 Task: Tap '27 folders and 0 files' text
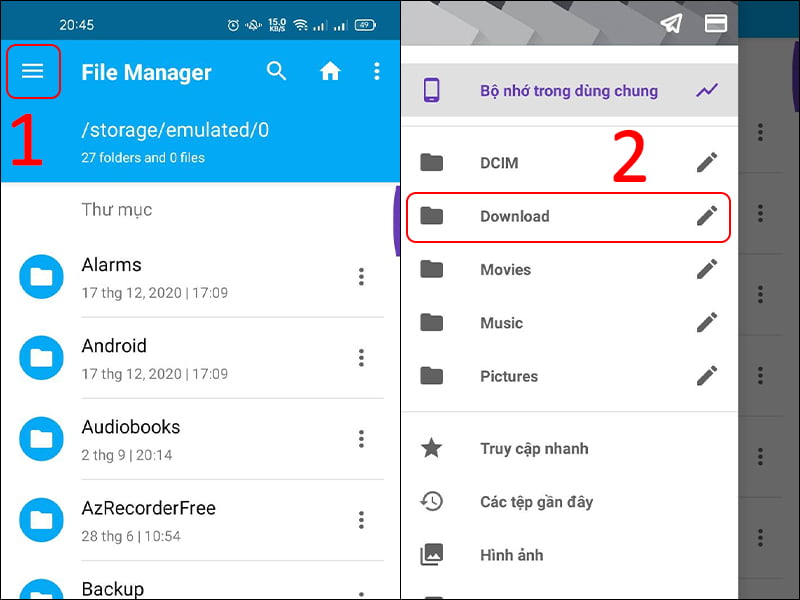pyautogui.click(x=143, y=158)
